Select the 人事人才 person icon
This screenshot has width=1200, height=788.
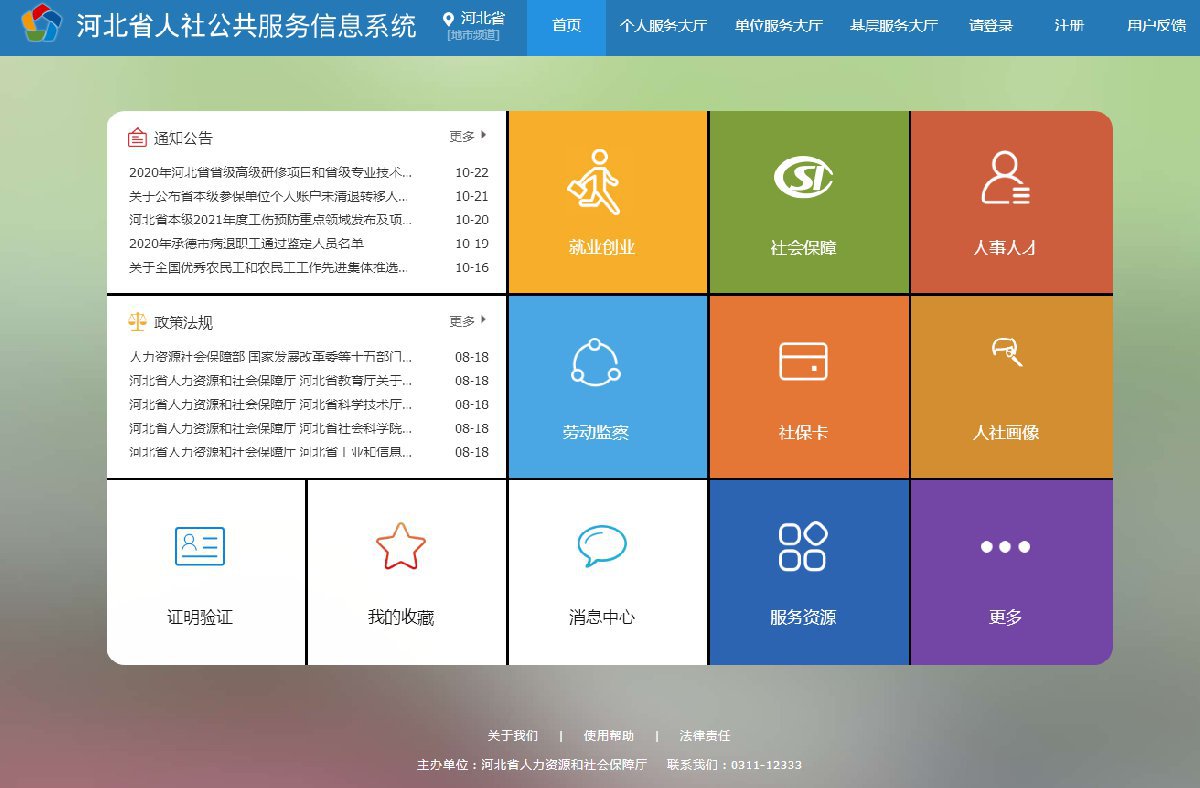click(1005, 178)
